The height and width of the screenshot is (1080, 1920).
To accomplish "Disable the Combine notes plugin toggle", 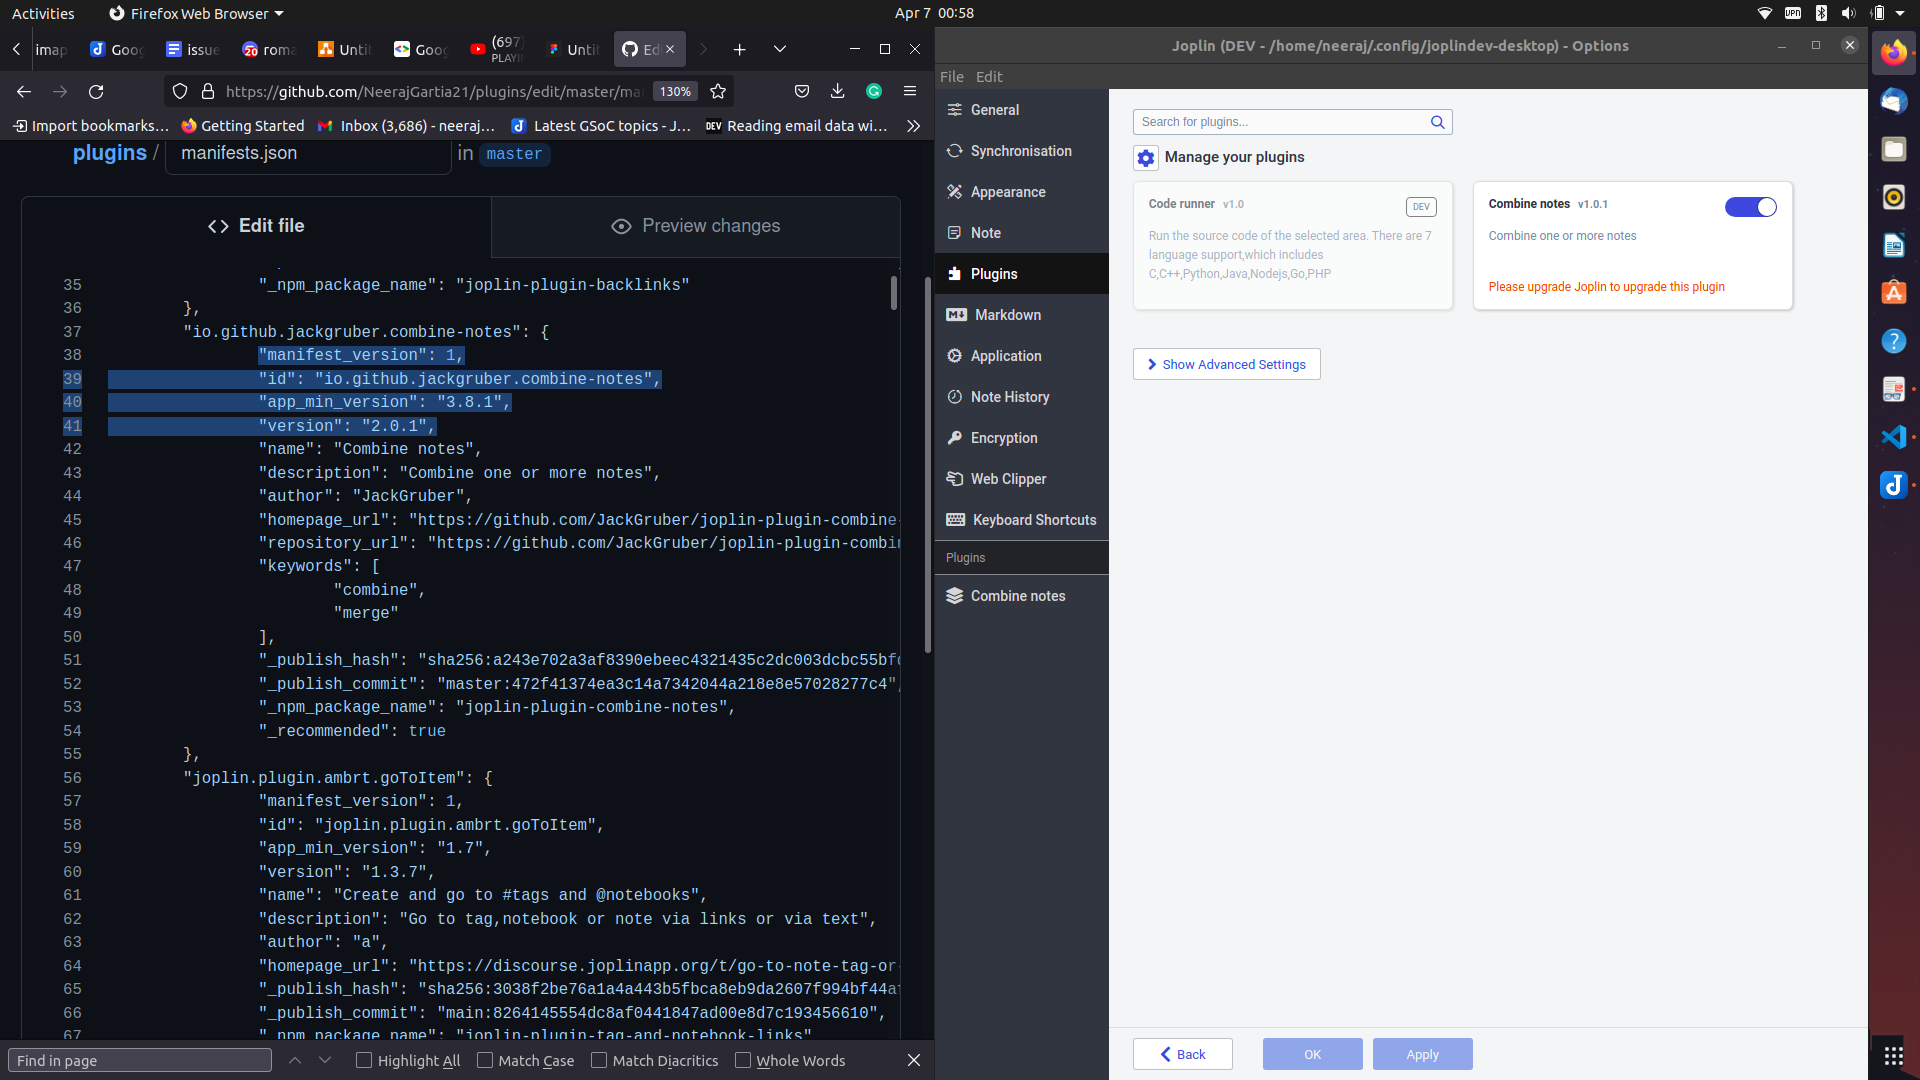I will click(x=1750, y=207).
